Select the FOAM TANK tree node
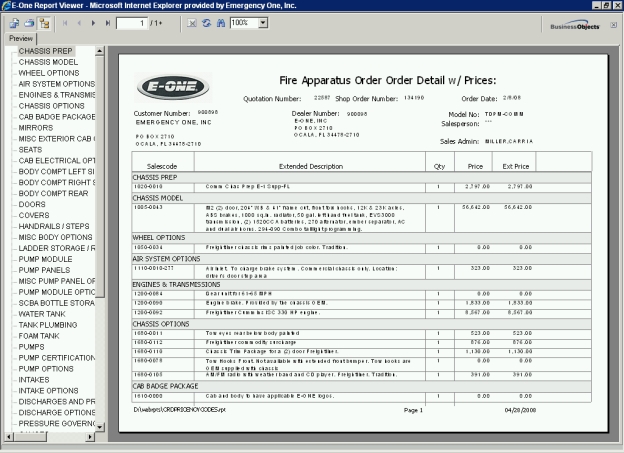The image size is (624, 453). point(39,336)
